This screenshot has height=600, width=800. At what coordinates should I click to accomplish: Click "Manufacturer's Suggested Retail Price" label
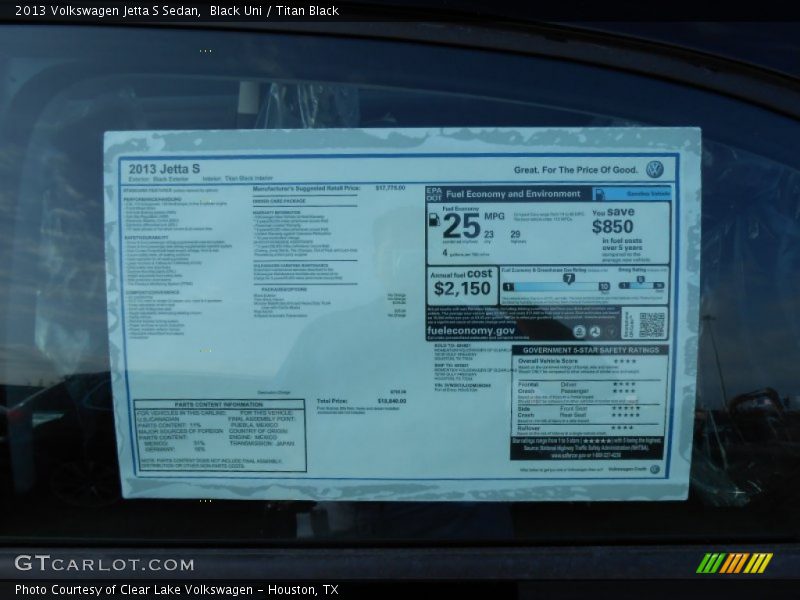(306, 188)
